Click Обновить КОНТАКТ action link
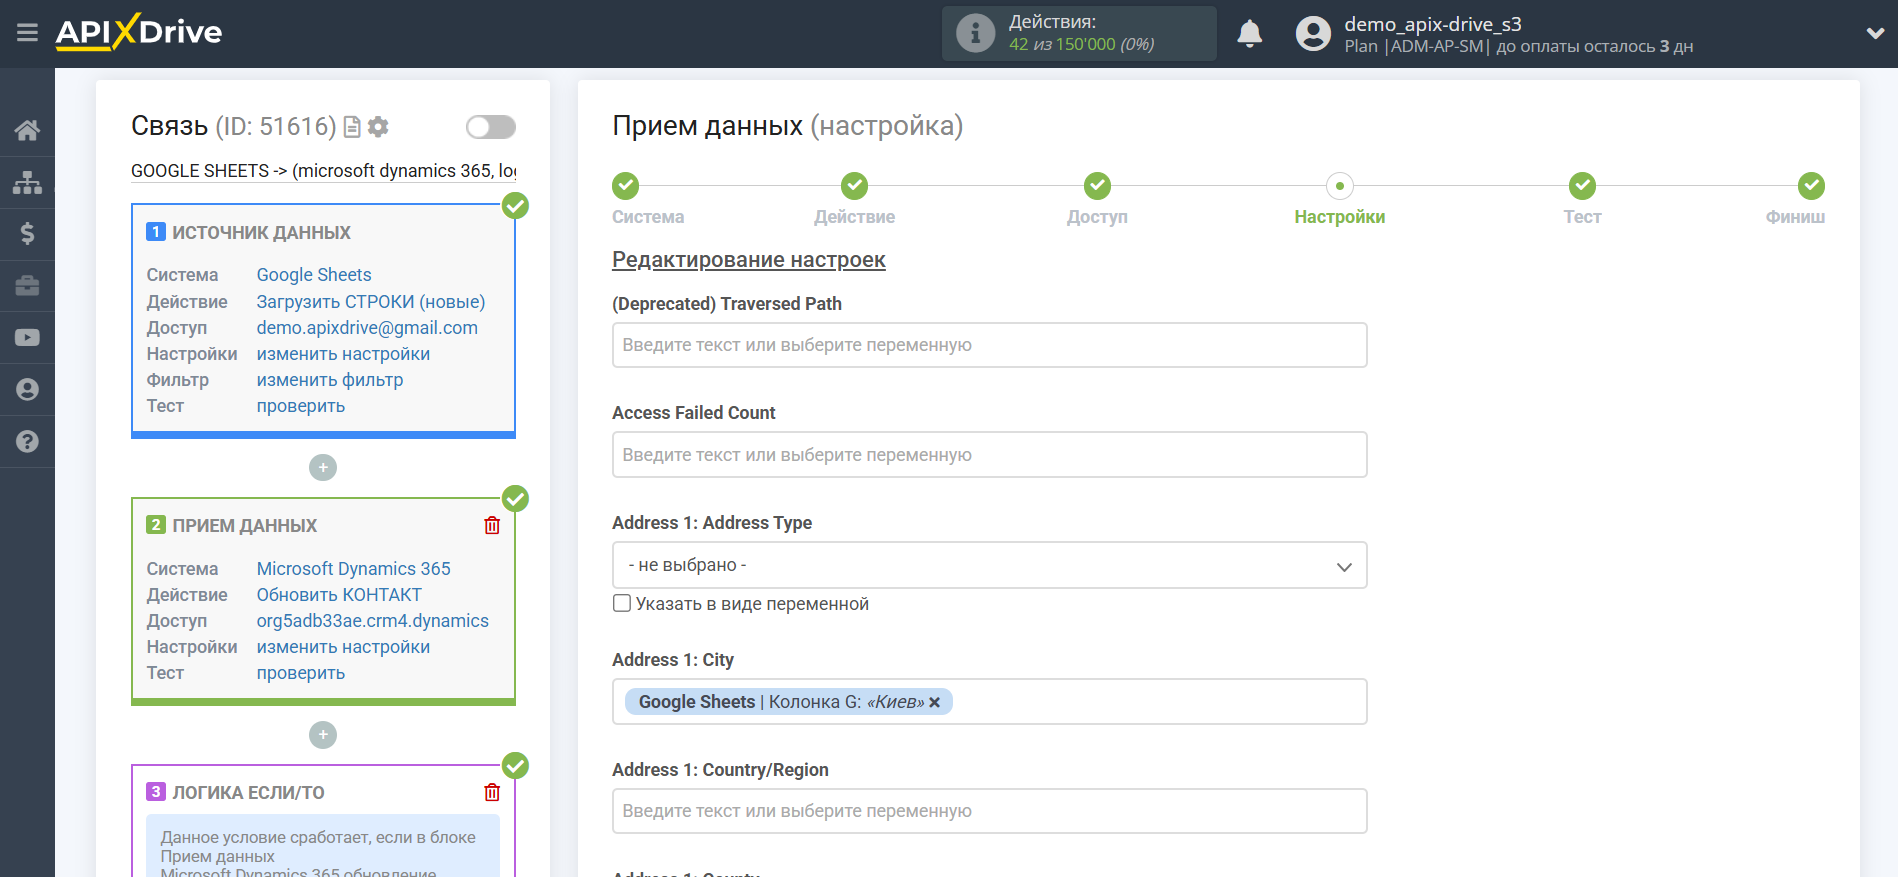The width and height of the screenshot is (1898, 877). pyautogui.click(x=339, y=595)
